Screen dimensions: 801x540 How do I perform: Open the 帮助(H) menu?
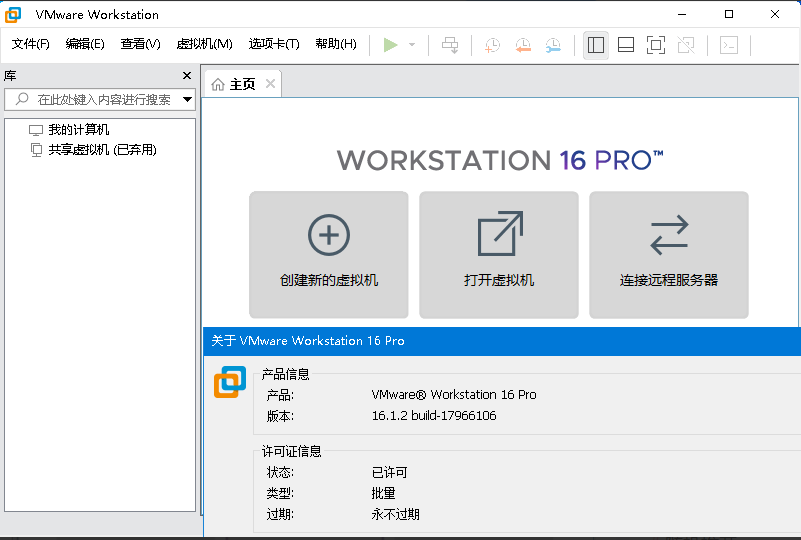[x=336, y=44]
